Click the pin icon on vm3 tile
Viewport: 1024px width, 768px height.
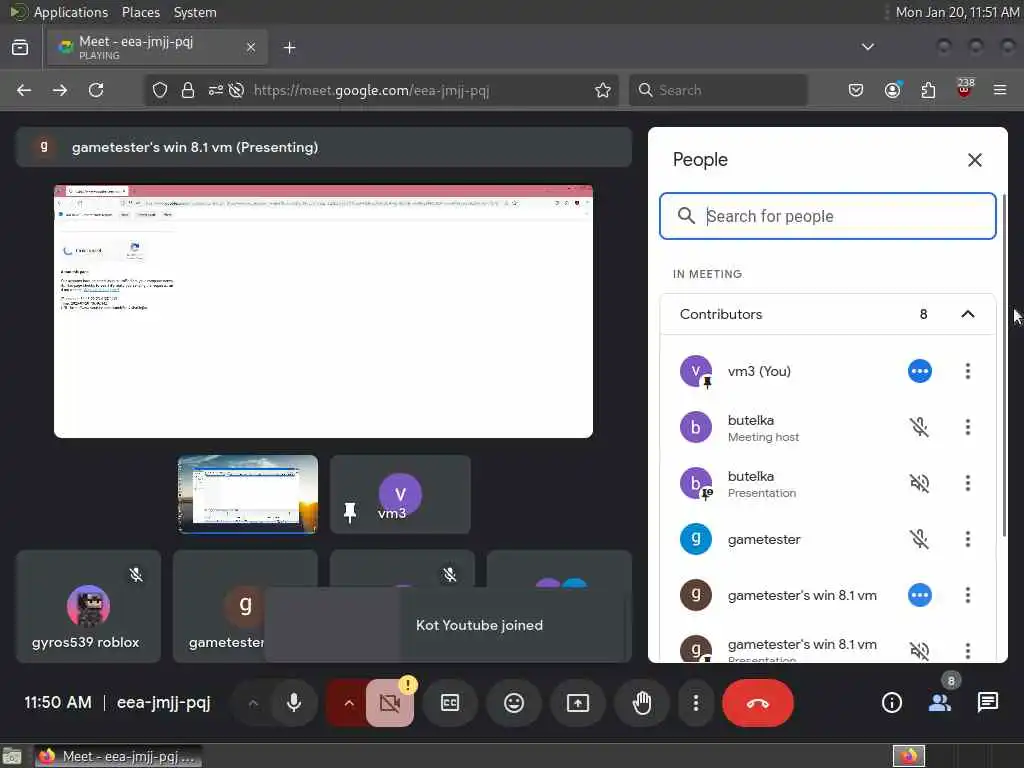350,512
